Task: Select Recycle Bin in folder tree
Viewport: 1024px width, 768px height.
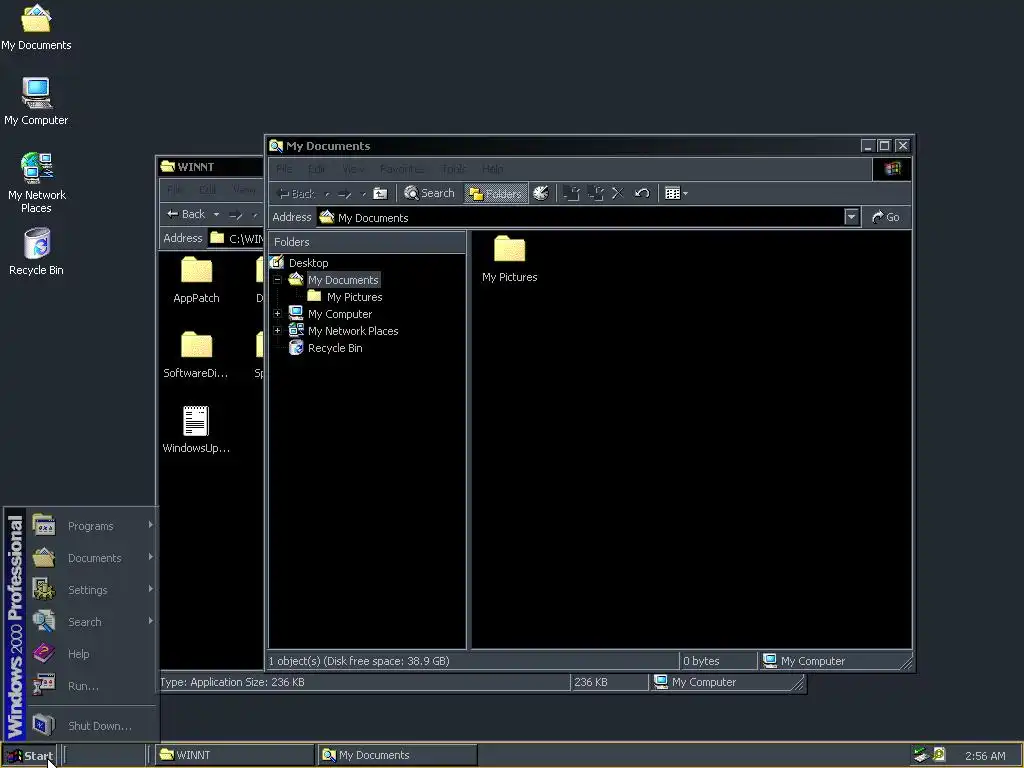Action: (x=335, y=347)
